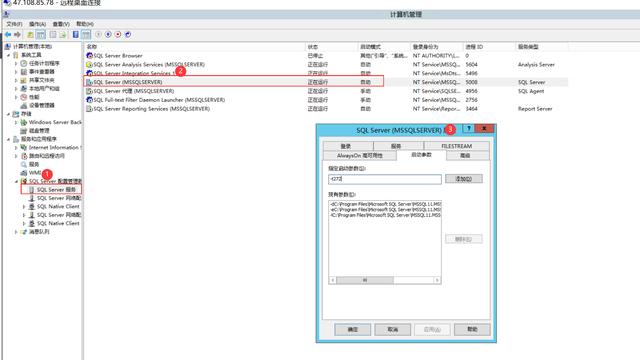The height and width of the screenshot is (360, 640).
Task: Expand the 共享文件夹 tree node
Action: click(16, 80)
